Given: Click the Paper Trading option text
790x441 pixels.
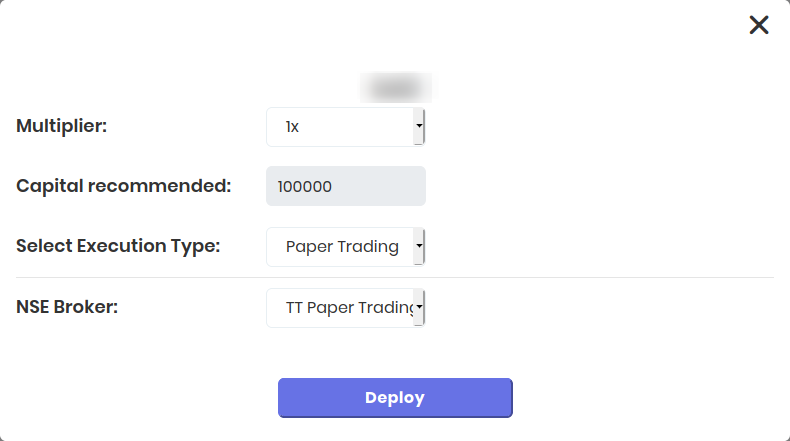Looking at the screenshot, I should pos(341,246).
